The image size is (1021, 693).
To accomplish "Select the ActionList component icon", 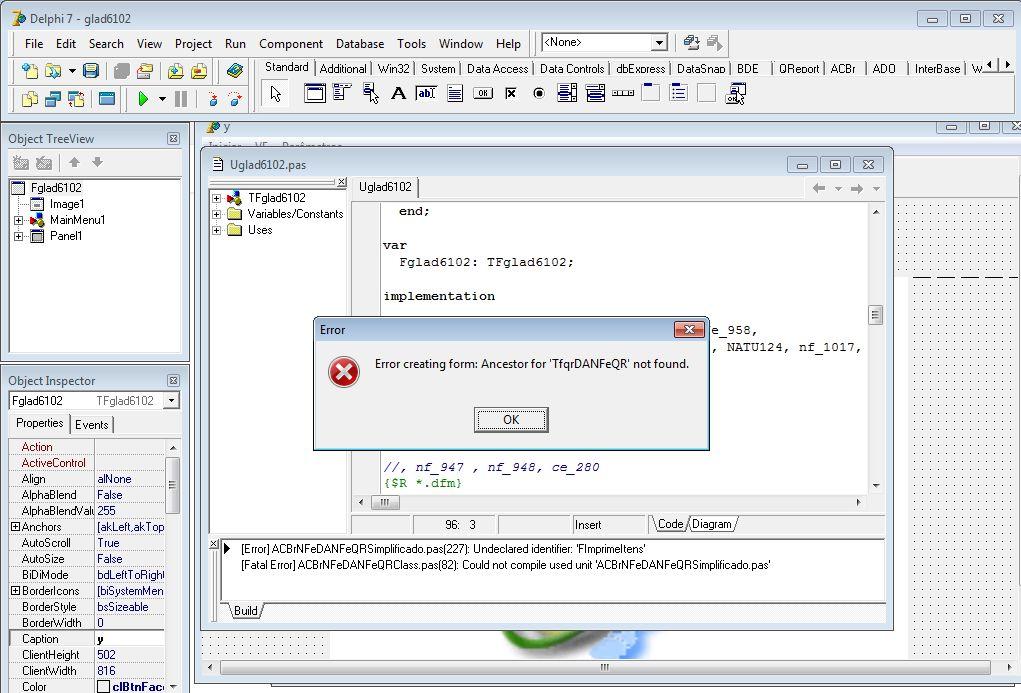I will 736,94.
